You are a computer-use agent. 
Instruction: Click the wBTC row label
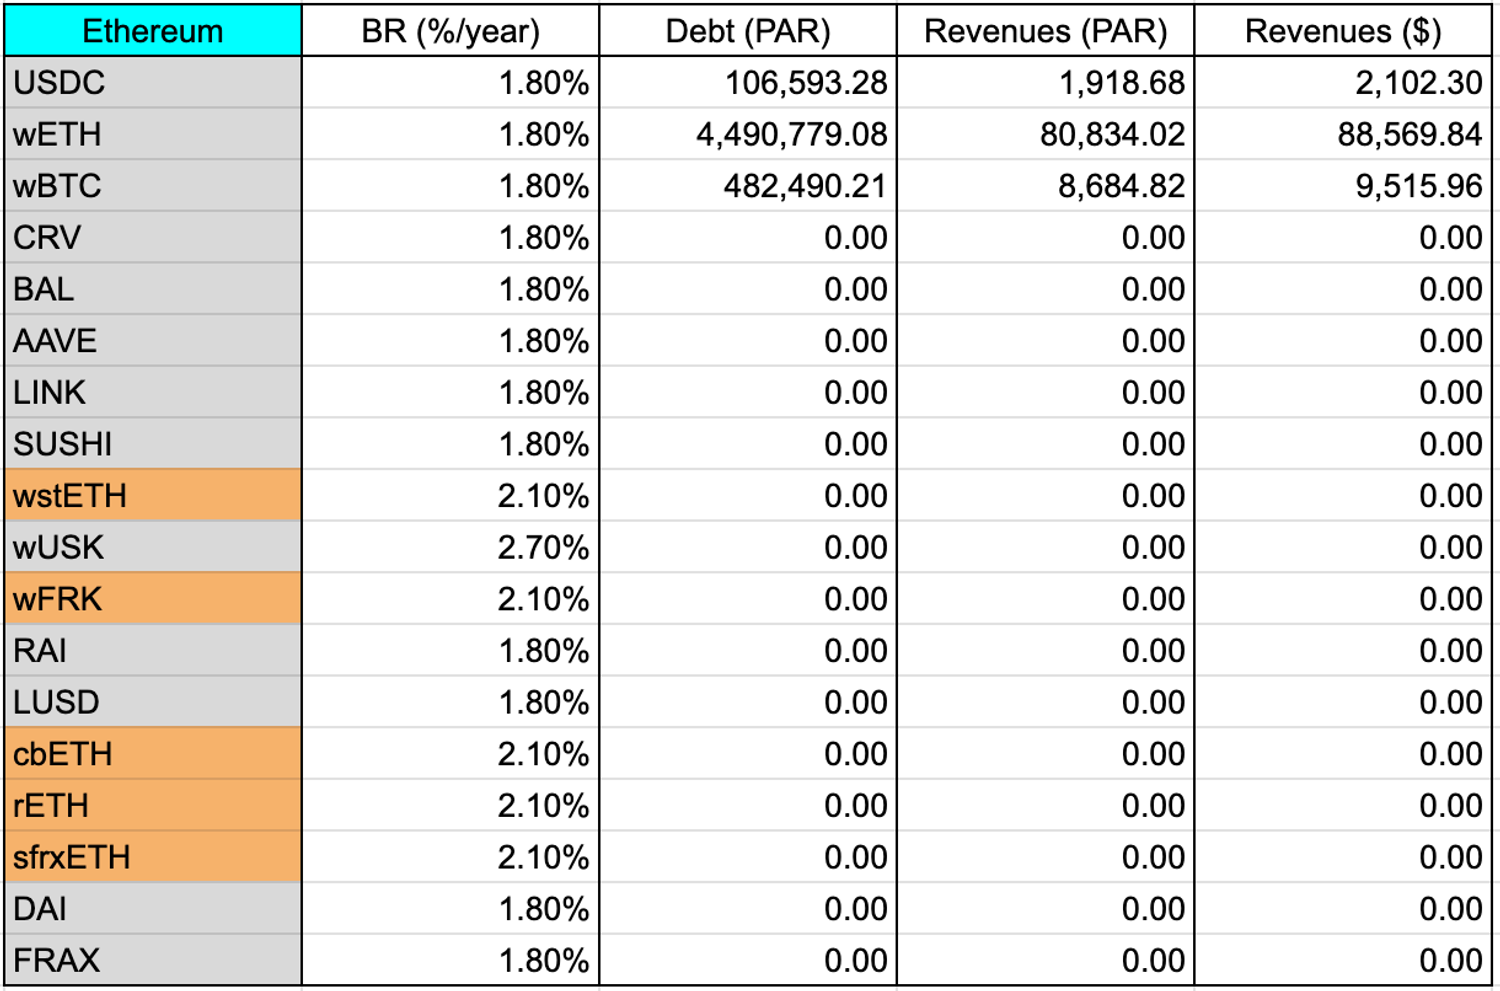tap(153, 185)
